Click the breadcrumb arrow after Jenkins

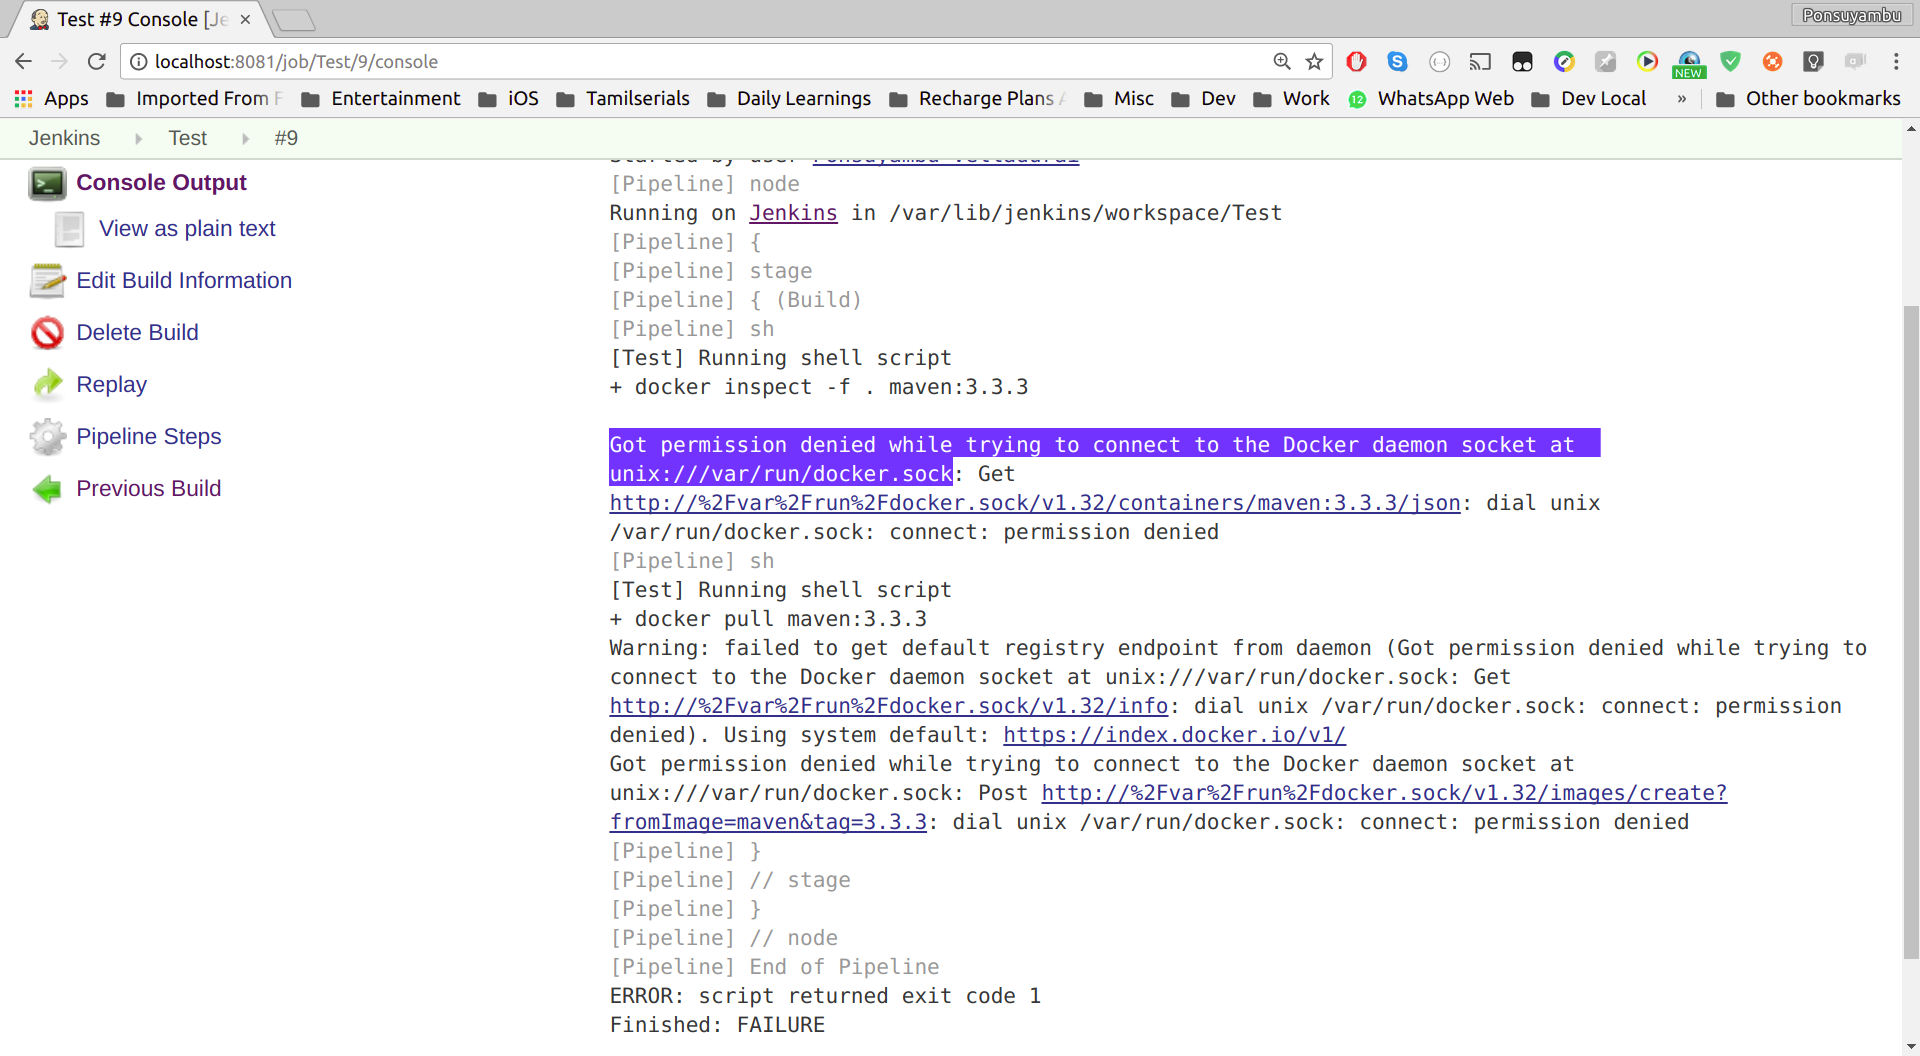[138, 138]
